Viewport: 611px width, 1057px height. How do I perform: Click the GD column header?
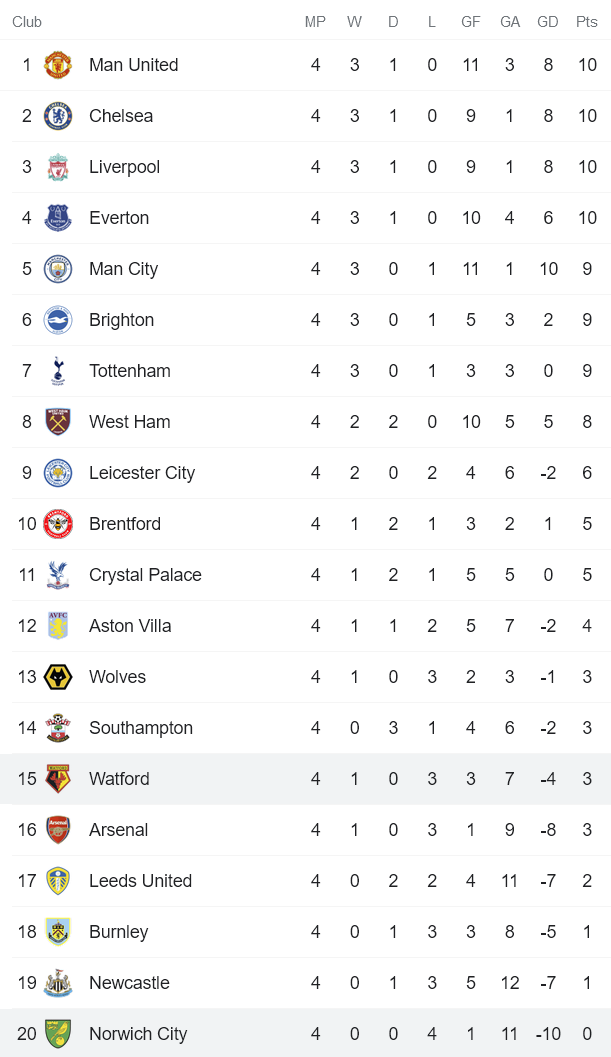point(548,22)
